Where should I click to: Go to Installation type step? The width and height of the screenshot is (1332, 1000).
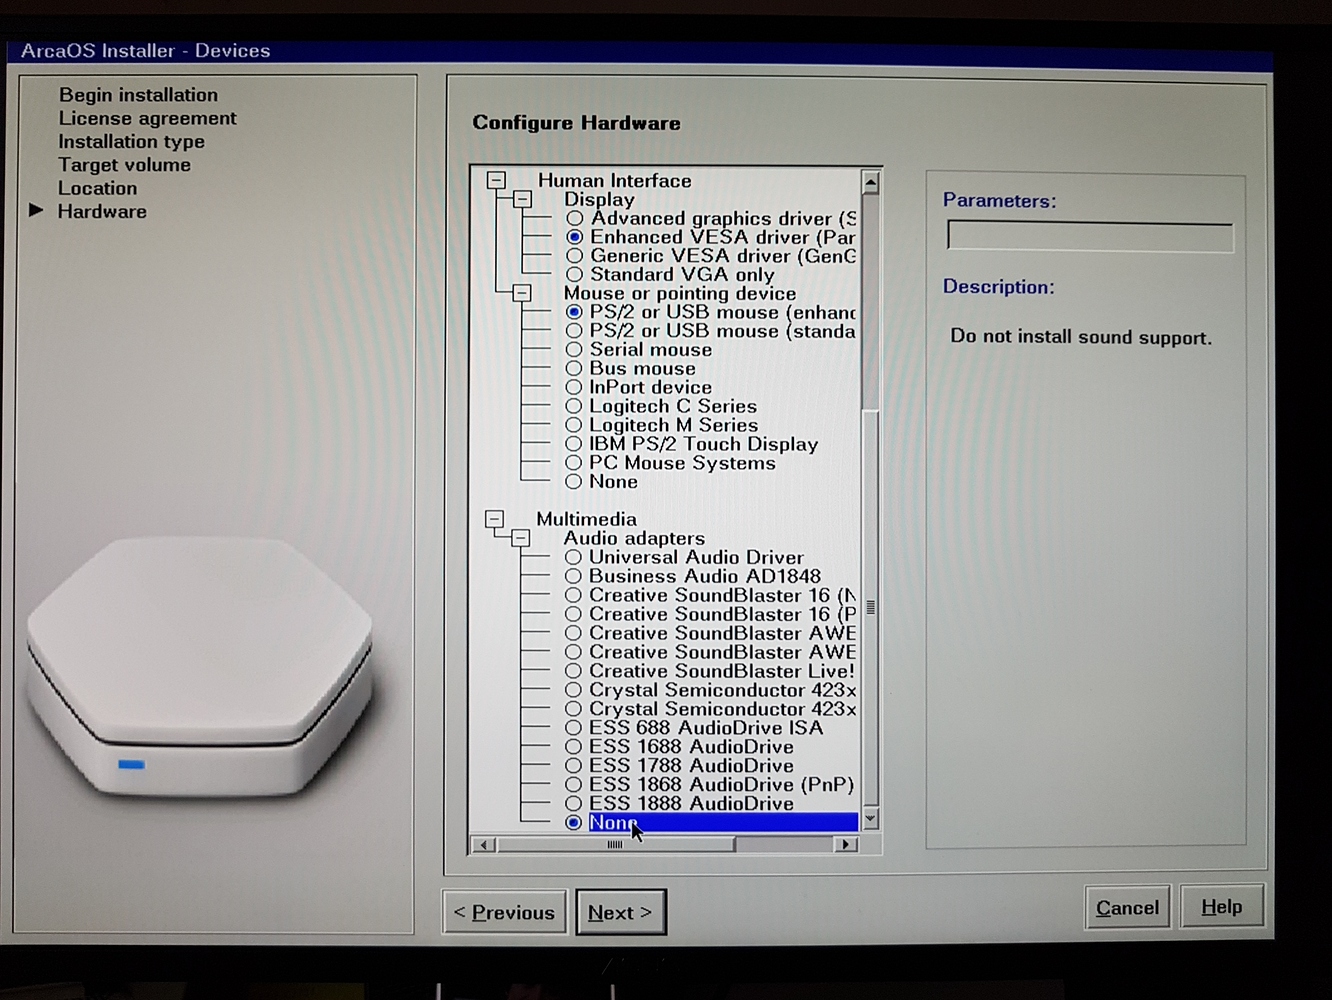click(x=131, y=142)
